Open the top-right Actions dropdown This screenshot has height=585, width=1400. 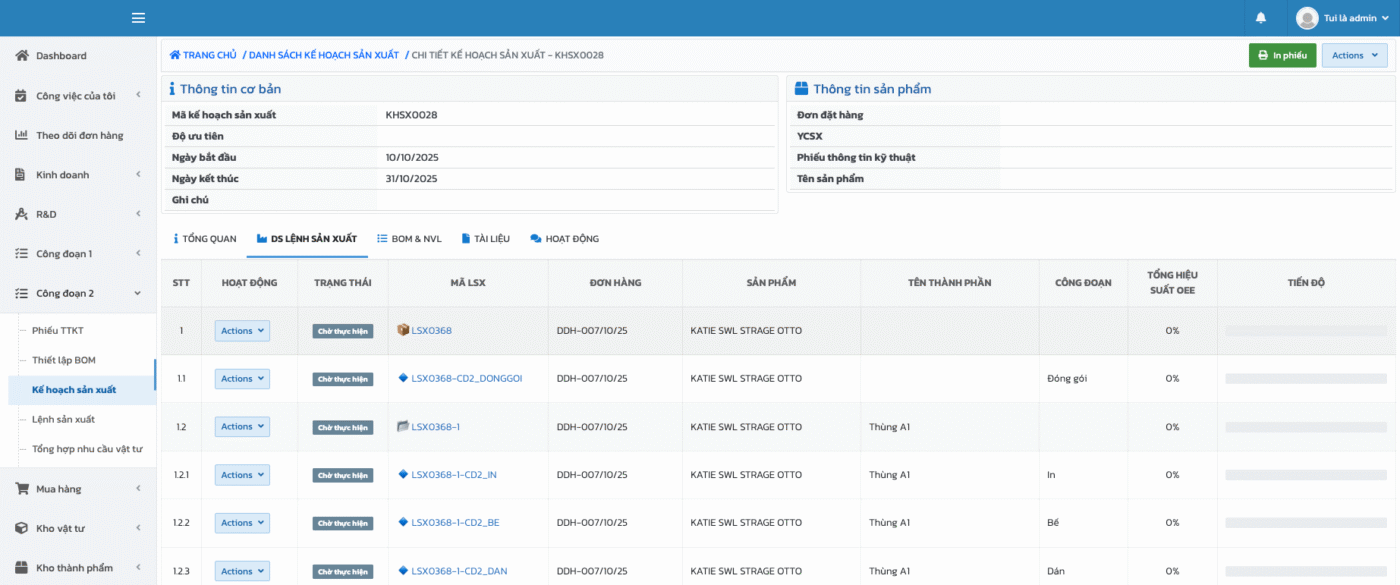pyautogui.click(x=1354, y=55)
